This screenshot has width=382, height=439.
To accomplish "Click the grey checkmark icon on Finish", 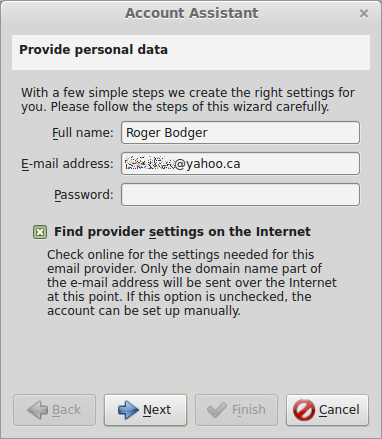I will pyautogui.click(x=217, y=410).
